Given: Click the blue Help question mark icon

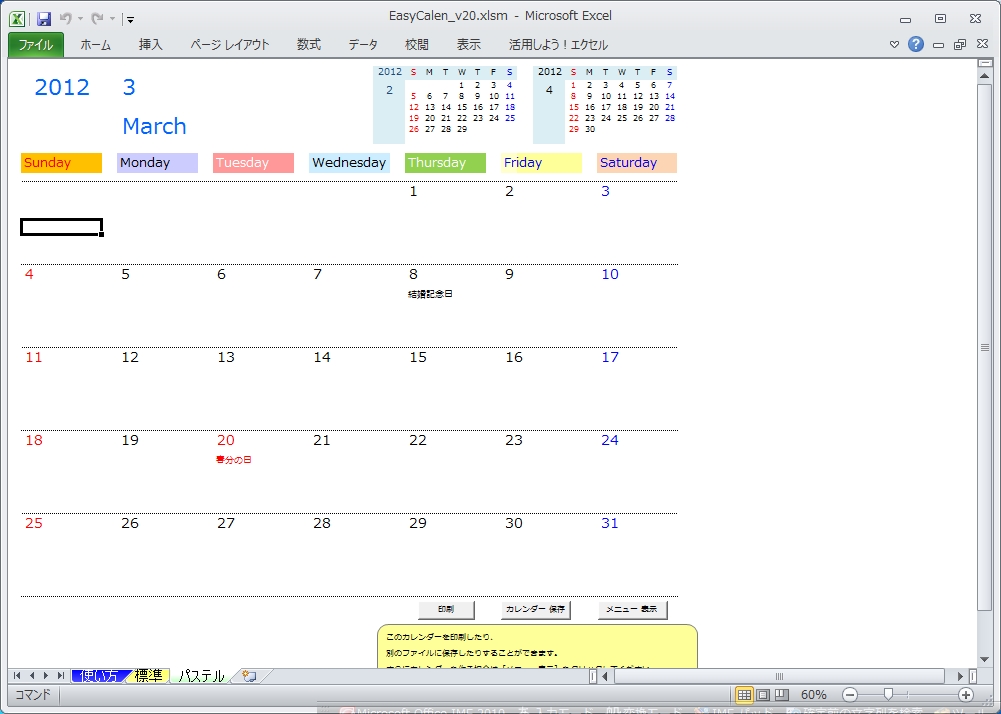Looking at the screenshot, I should pos(915,44).
